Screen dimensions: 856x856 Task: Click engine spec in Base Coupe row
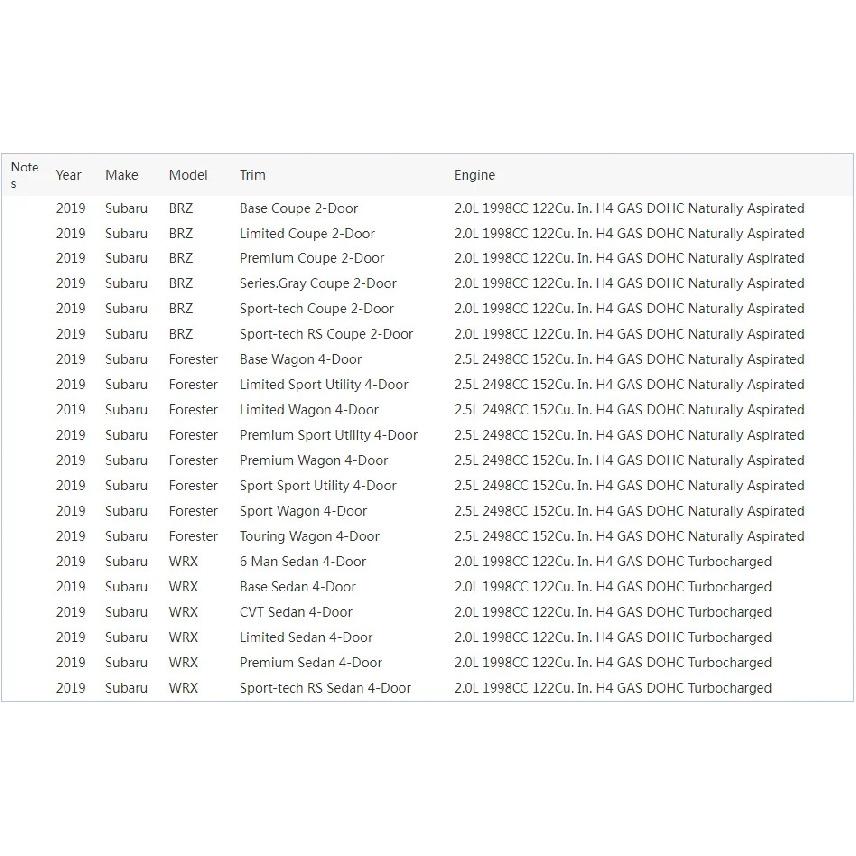pyautogui.click(x=629, y=209)
